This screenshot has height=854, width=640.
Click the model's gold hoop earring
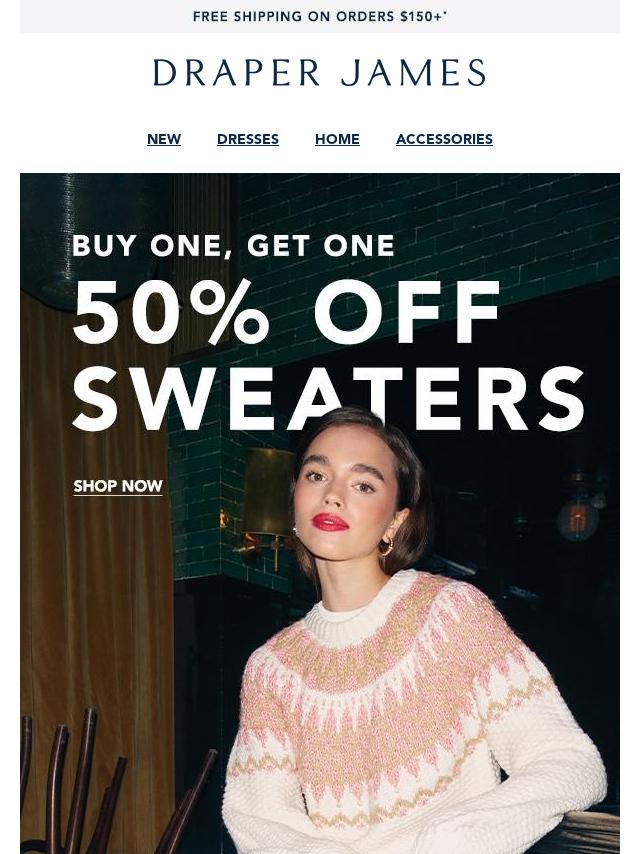pos(386,545)
